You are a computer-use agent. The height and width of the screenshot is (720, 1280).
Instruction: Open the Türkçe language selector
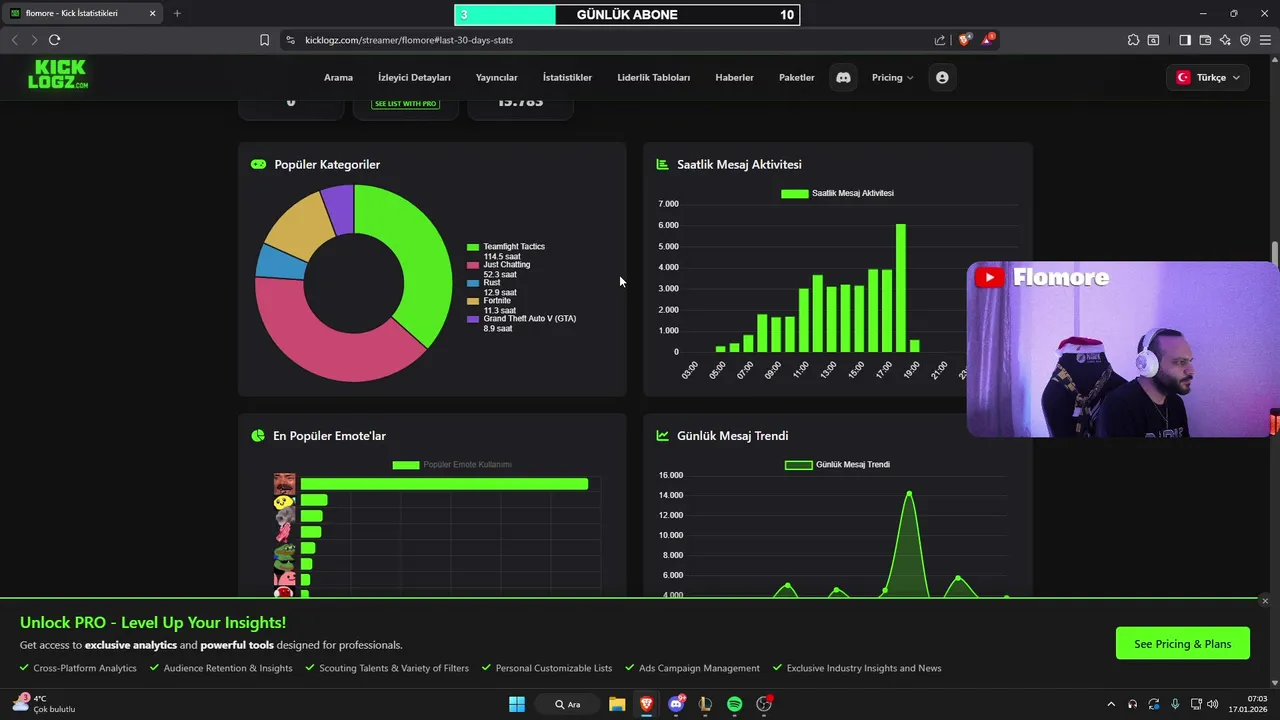[x=1208, y=77]
